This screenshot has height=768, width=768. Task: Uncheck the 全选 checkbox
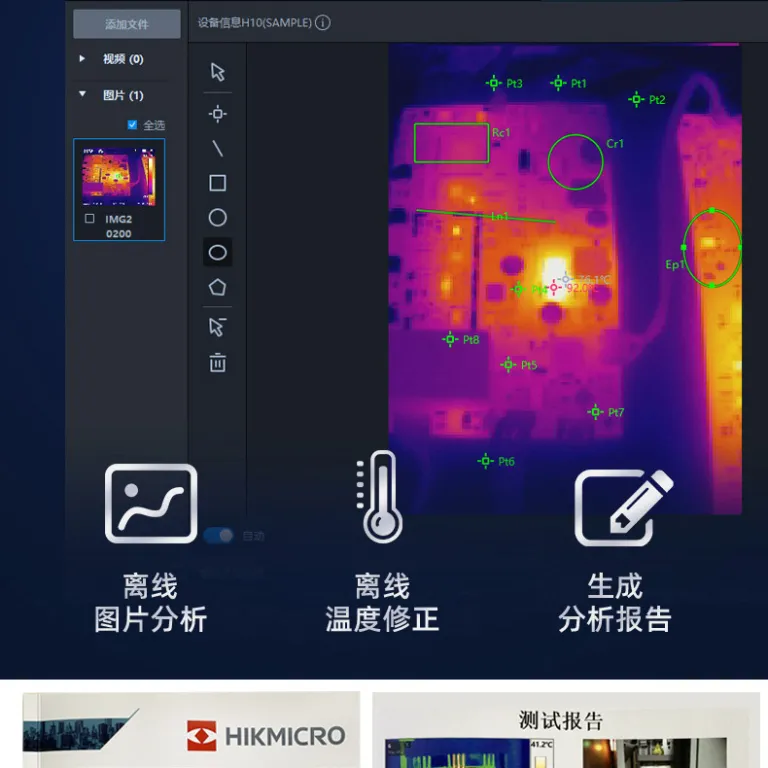(x=132, y=125)
